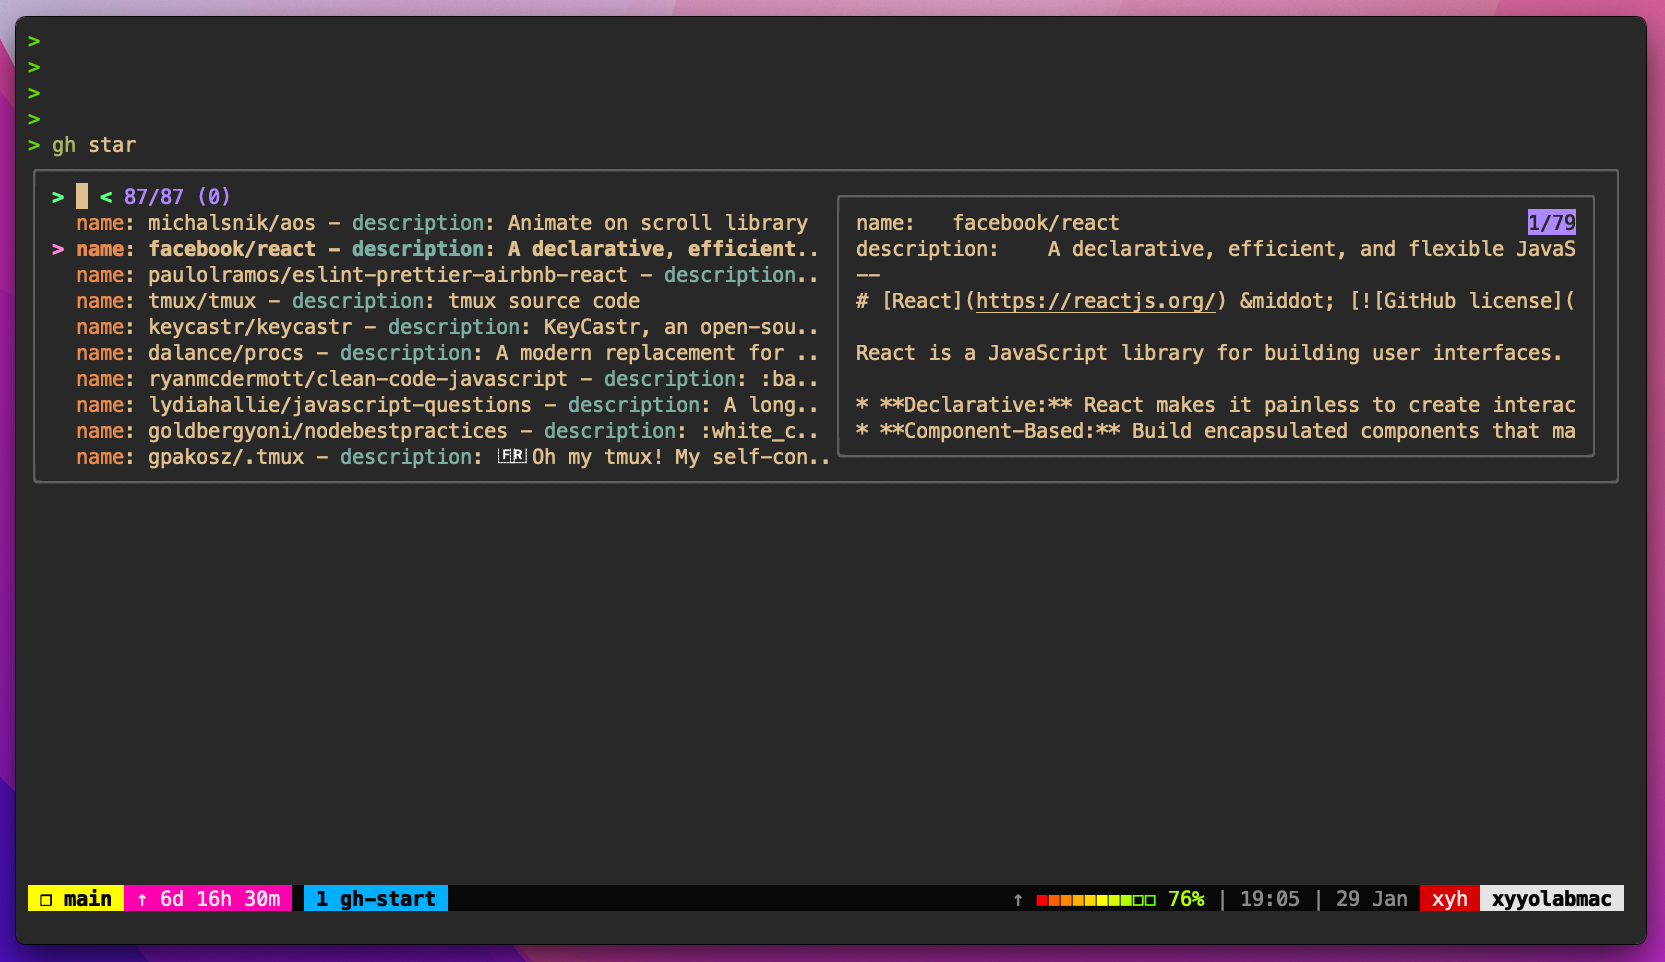This screenshot has width=1665, height=962.
Task: Select the paulolramos/eslint-prettier-airbnb-react row
Action: click(x=447, y=275)
